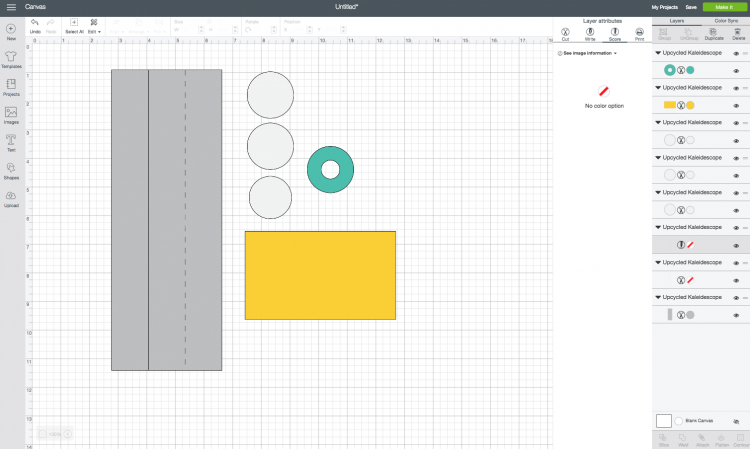
Task: Hide the gray rectangle layer
Action: coord(736,315)
